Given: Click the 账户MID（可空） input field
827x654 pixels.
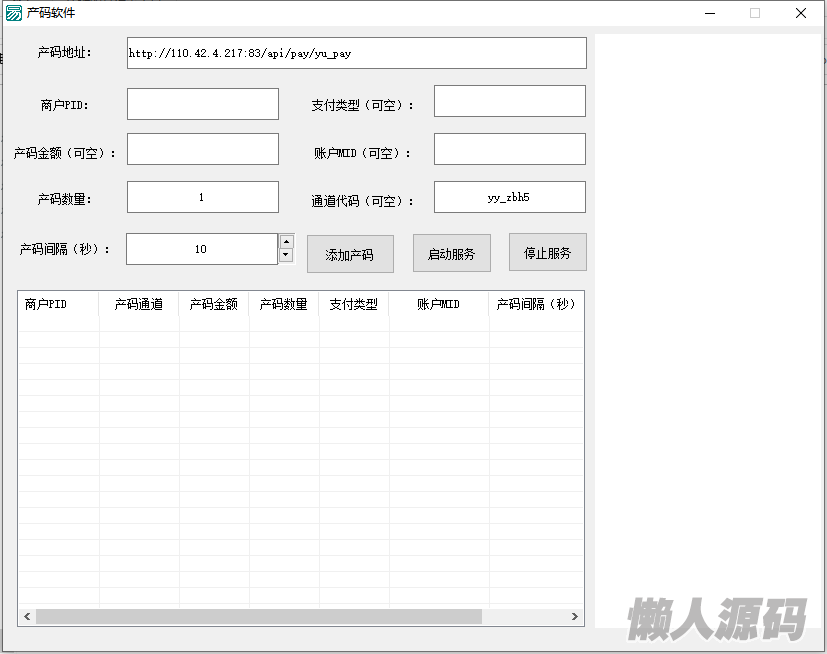Looking at the screenshot, I should tap(509, 149).
